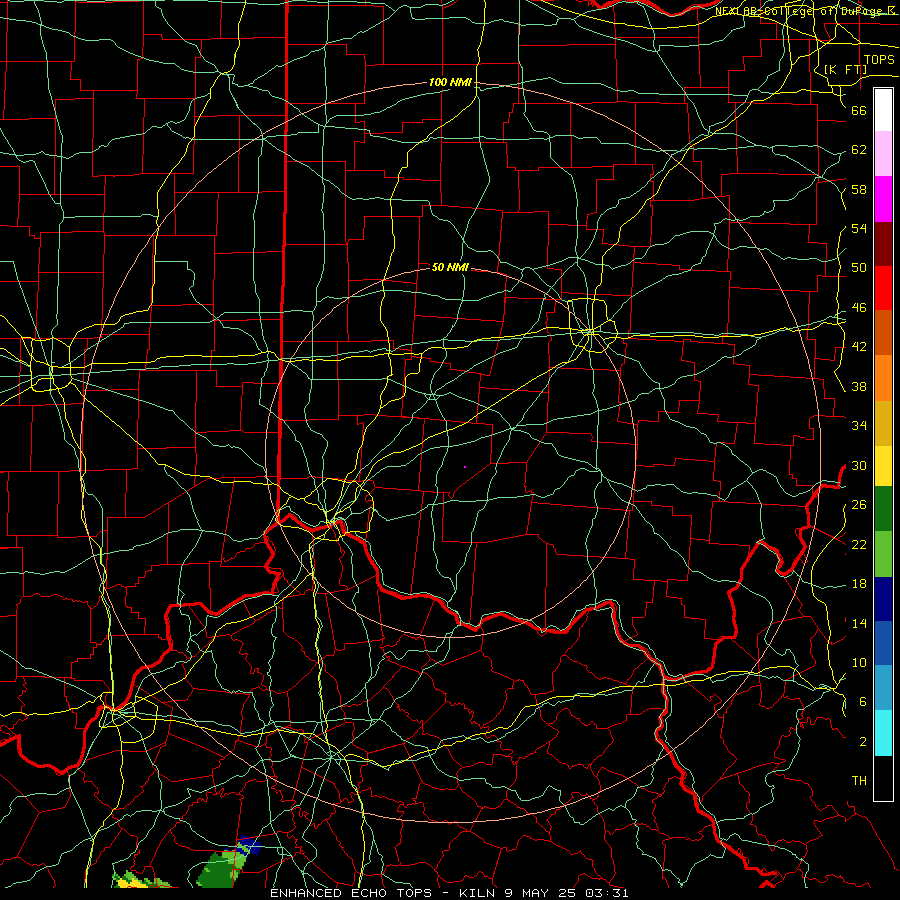Click the light pink legend swatch

tap(883, 154)
